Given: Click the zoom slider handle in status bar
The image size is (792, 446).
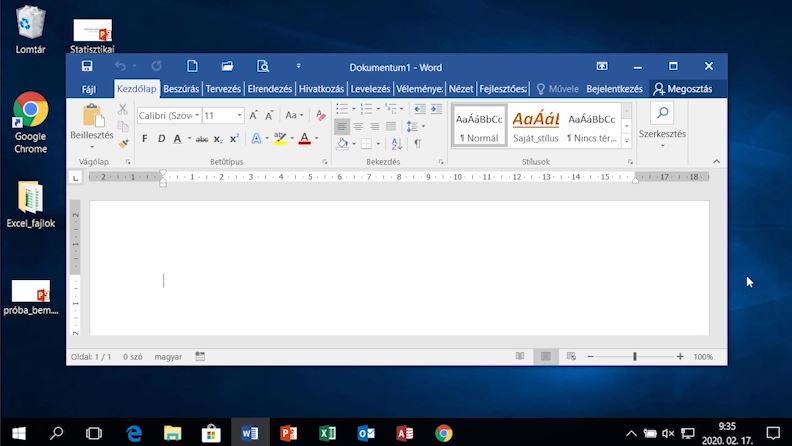Looking at the screenshot, I should click(635, 357).
